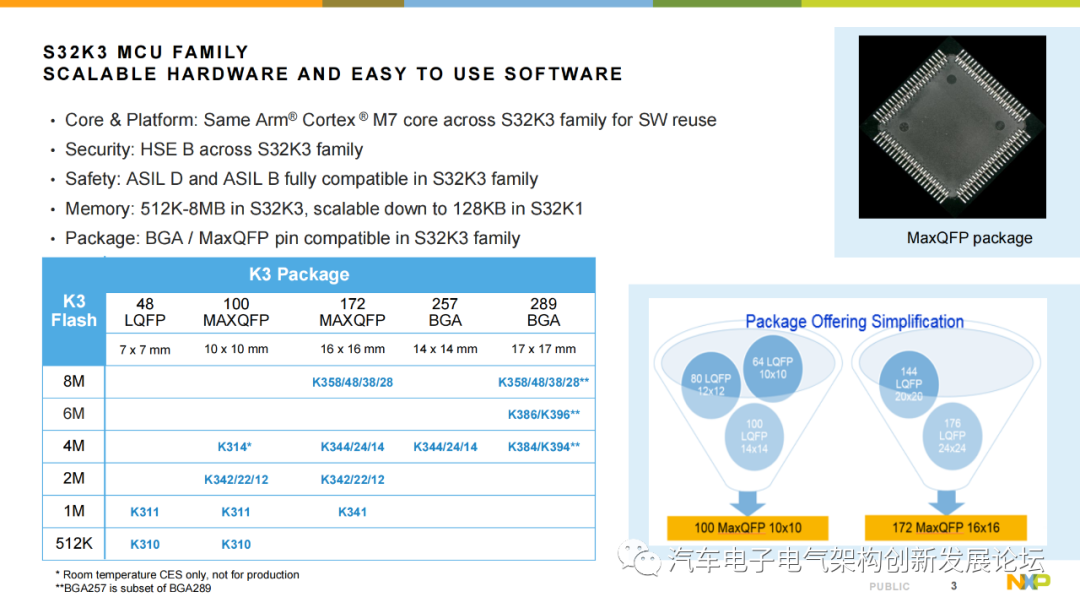Click the 512K flash row label
This screenshot has width=1080, height=608.
coord(74,543)
